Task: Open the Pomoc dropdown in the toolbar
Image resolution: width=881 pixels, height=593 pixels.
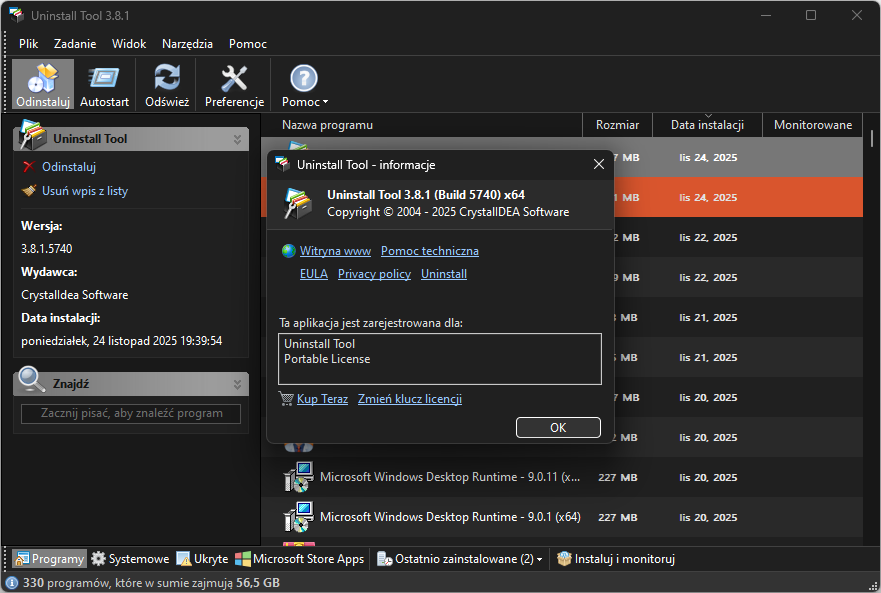Action: [305, 85]
